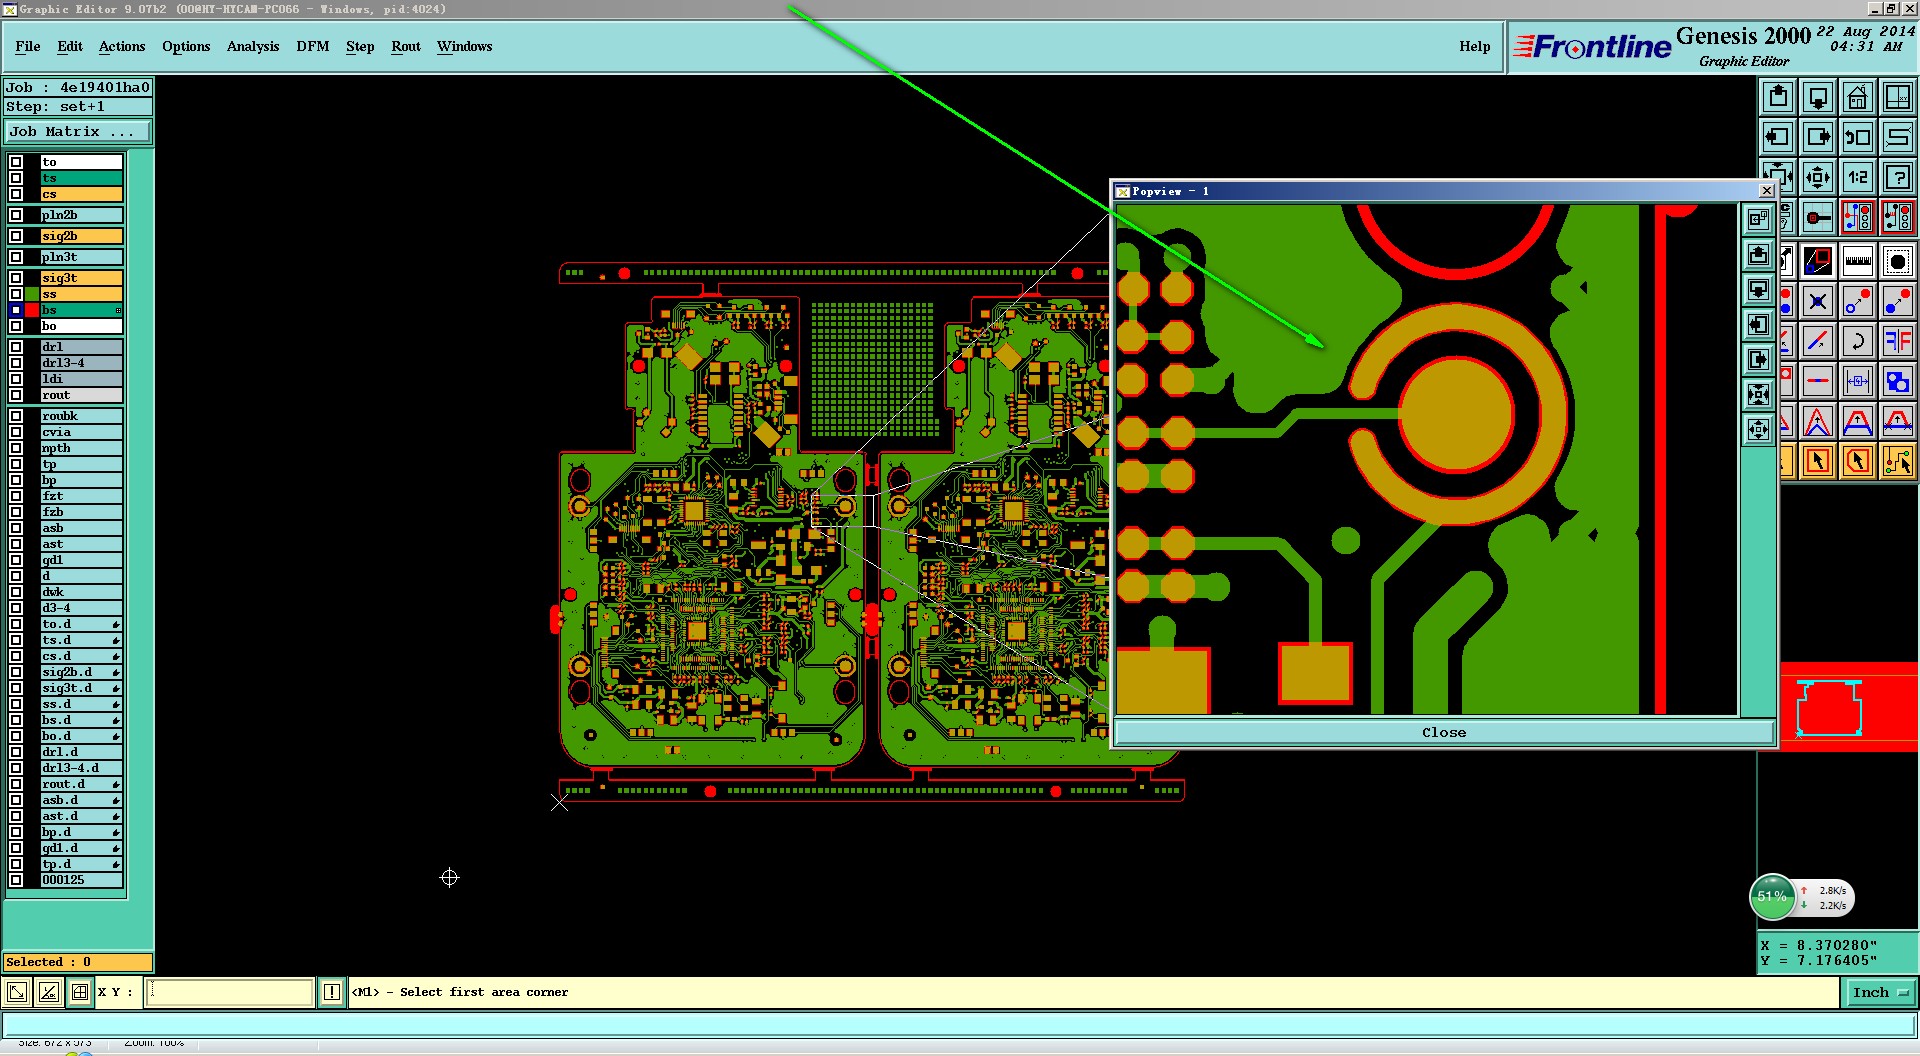Open the DFM menu

[313, 47]
